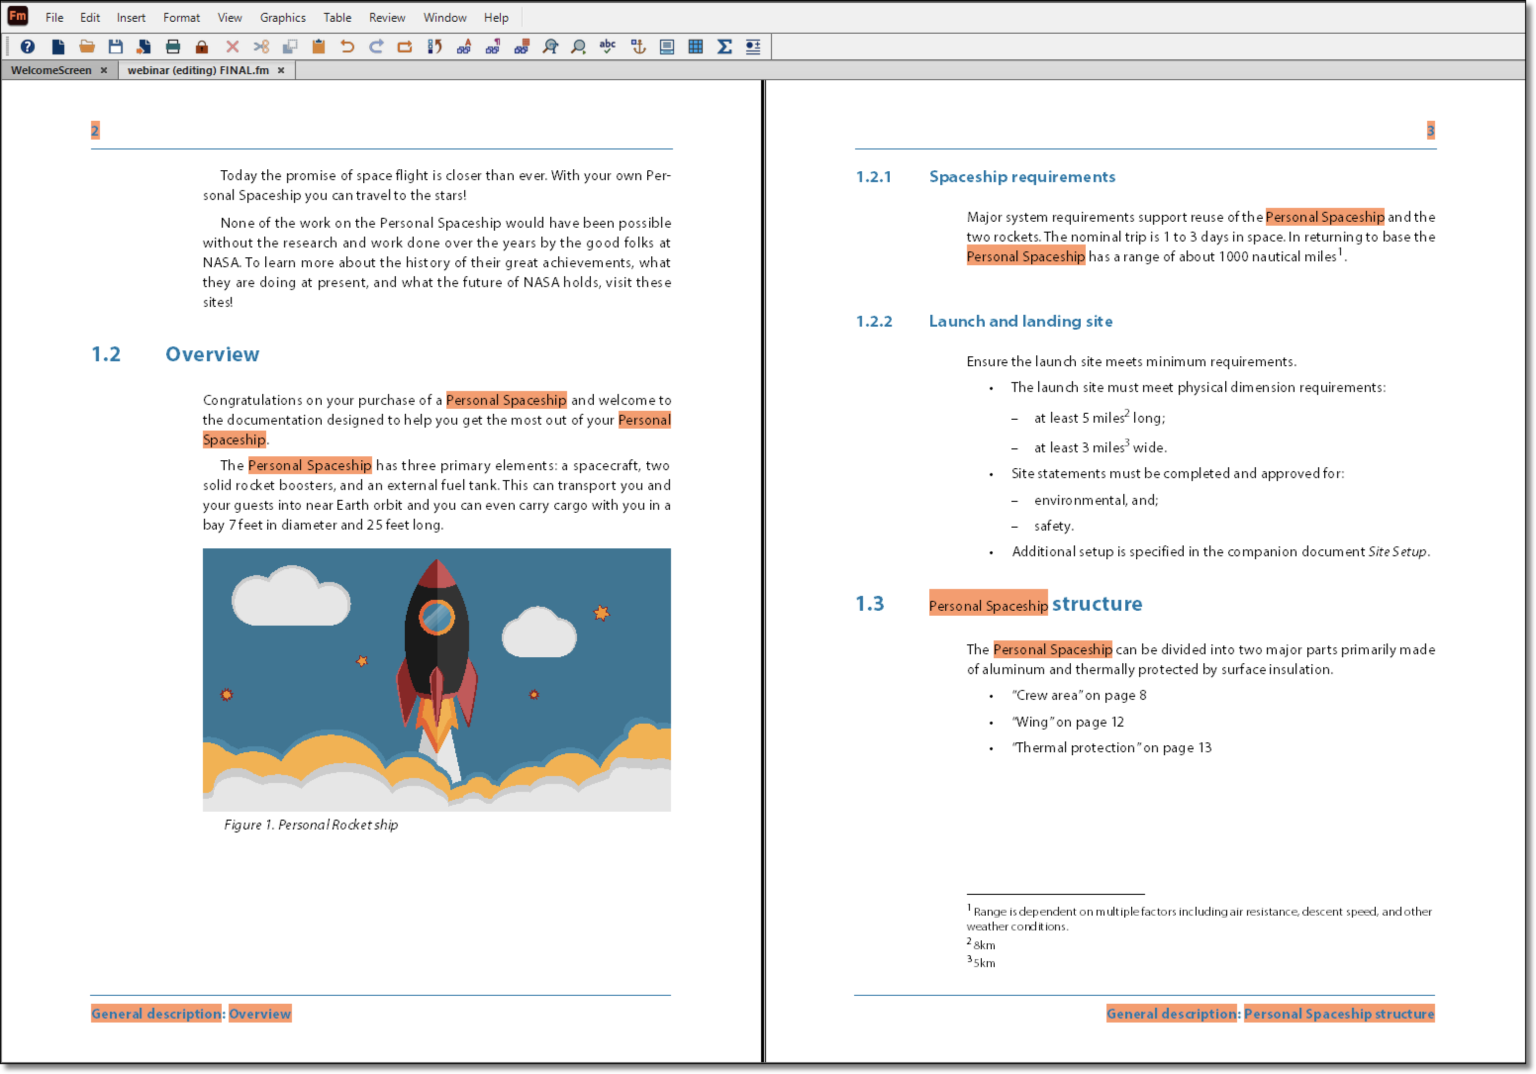Open the Insert Table tool
The image size is (1536, 1074).
coord(694,46)
